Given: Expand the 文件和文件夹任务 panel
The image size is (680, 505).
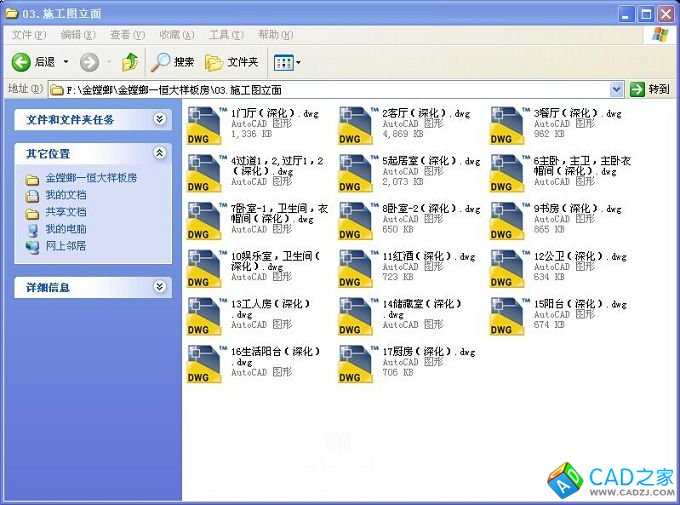Looking at the screenshot, I should pos(159,119).
